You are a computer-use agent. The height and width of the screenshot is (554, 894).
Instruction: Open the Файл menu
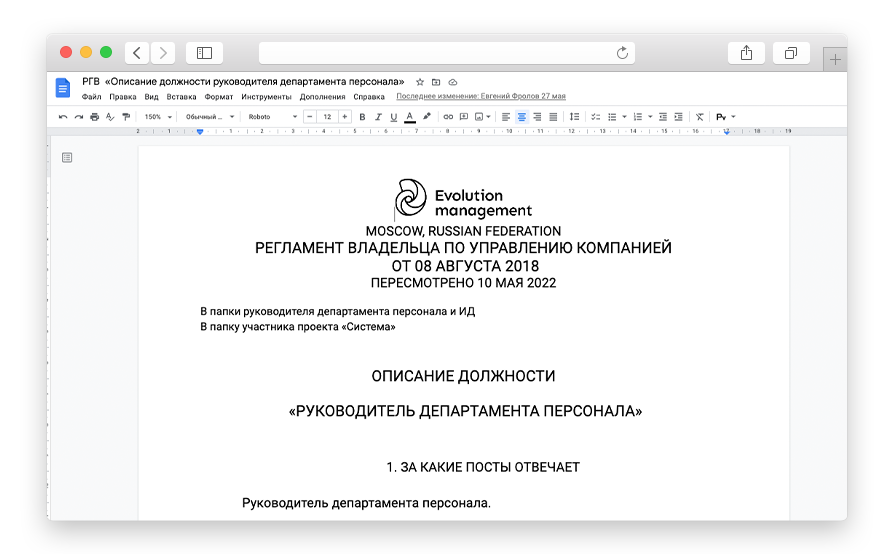click(91, 97)
